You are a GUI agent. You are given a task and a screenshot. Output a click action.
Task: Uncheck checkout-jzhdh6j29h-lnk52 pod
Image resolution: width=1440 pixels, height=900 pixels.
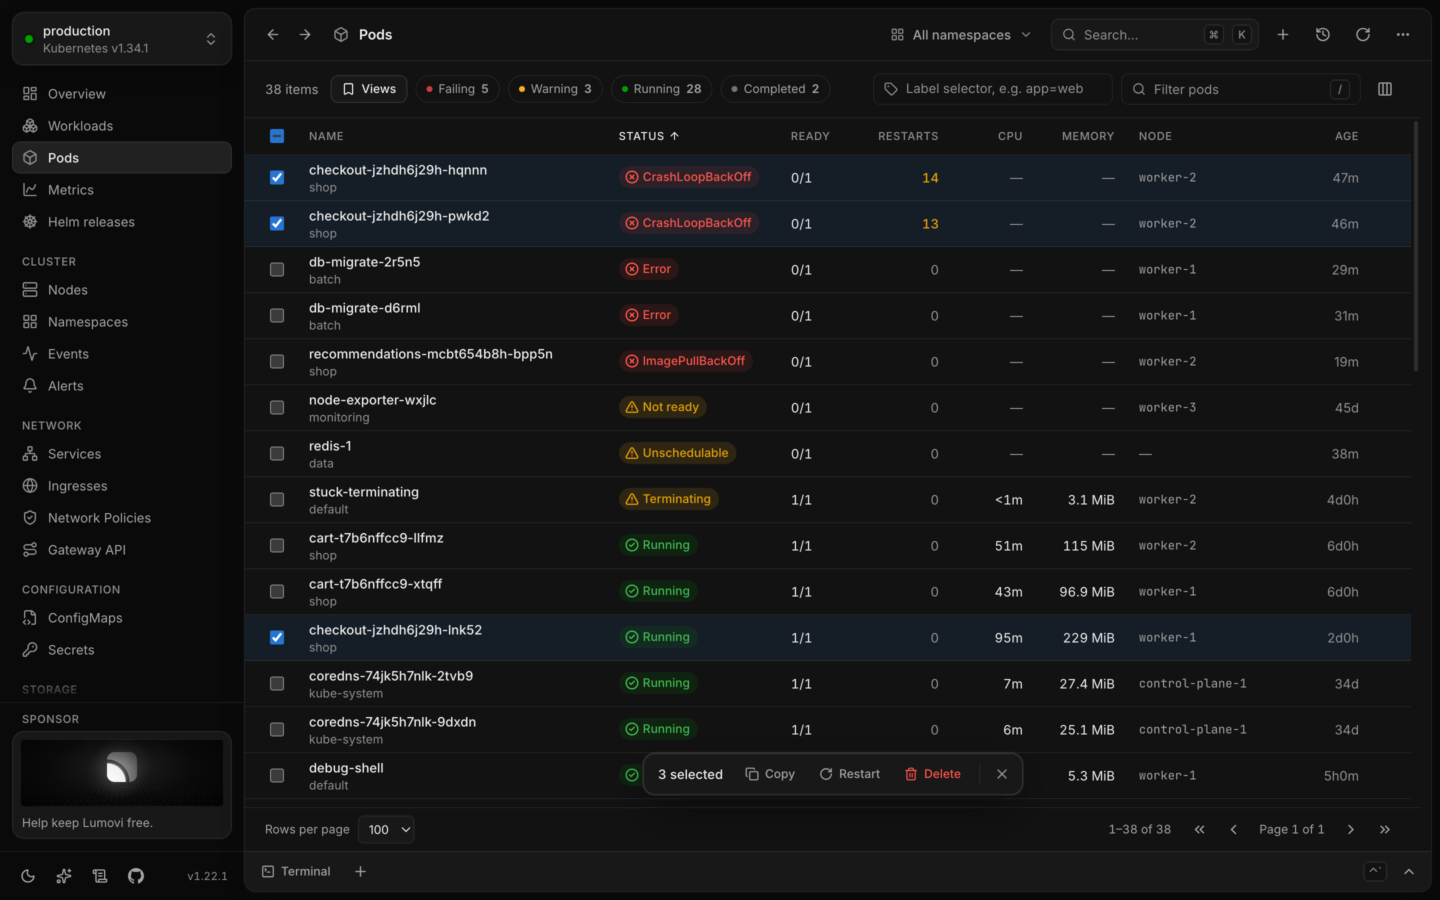click(x=277, y=638)
